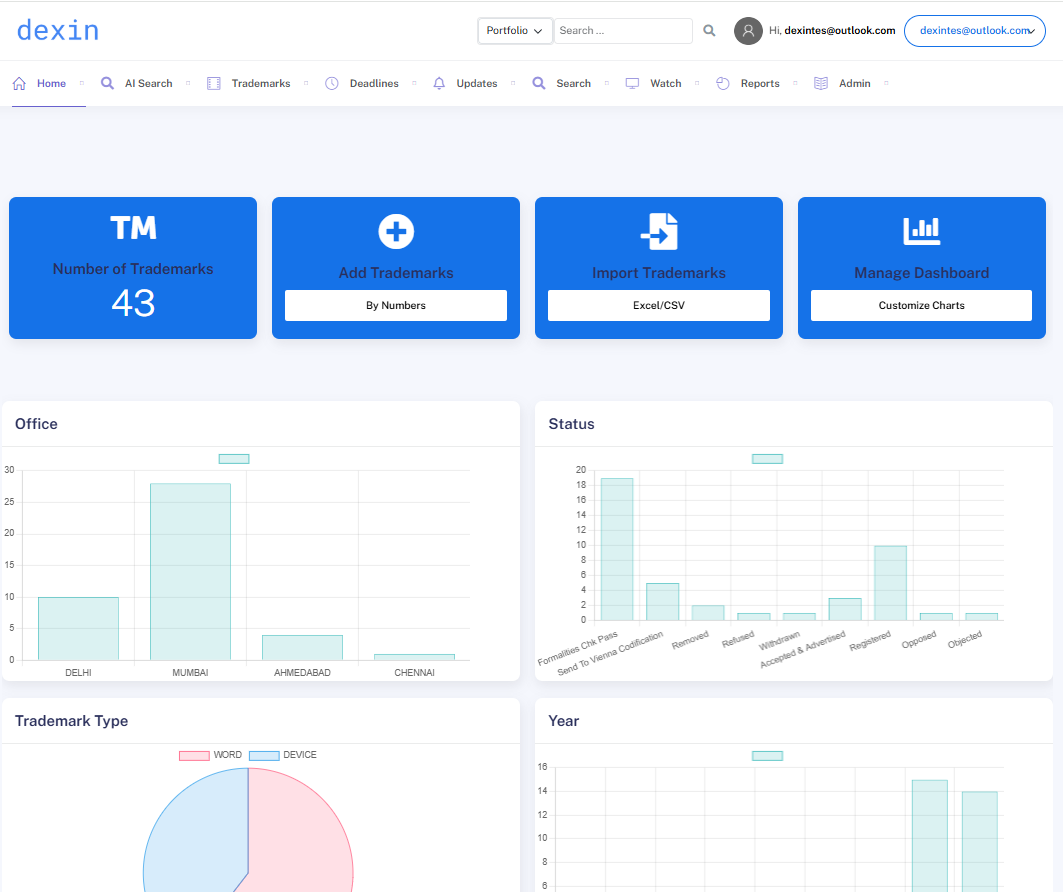Open the Trademarks menu
1063x892 pixels.
click(261, 83)
